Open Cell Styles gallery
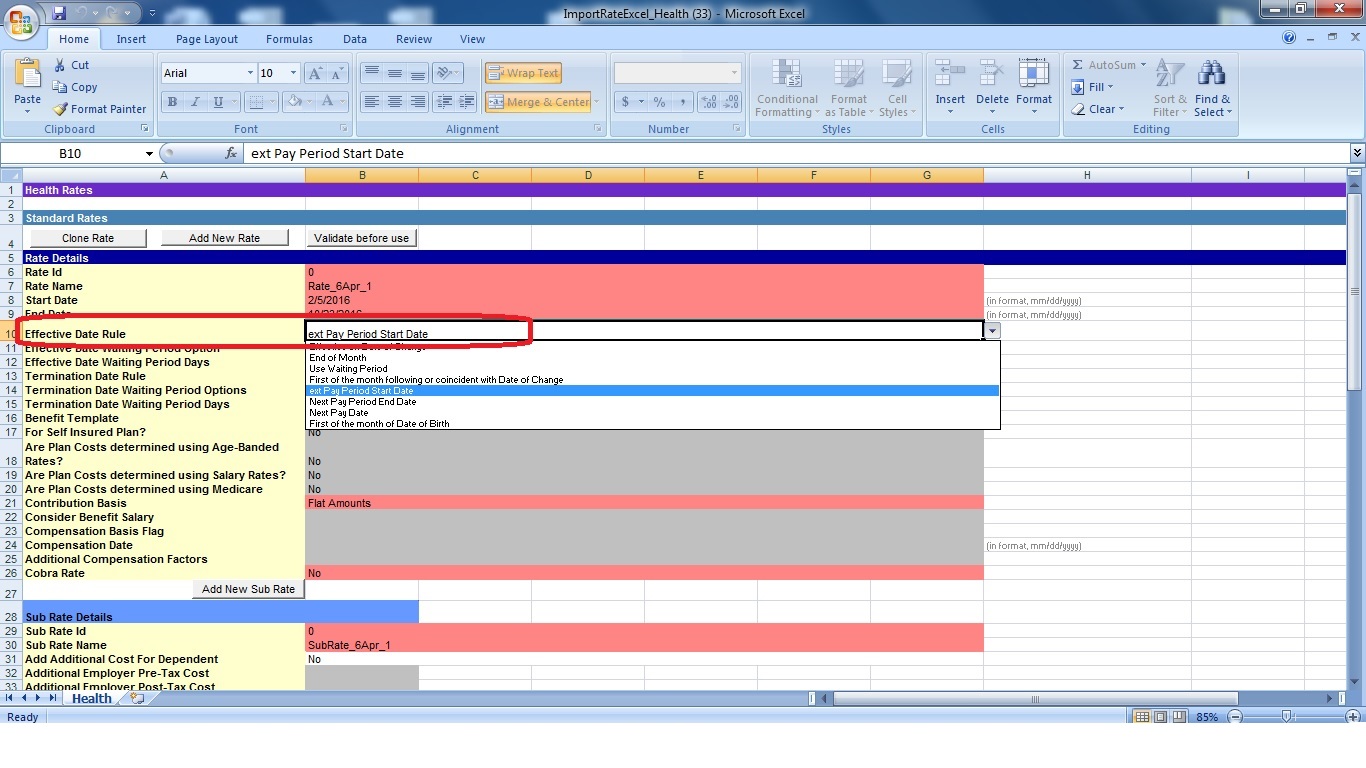Viewport: 1366px width, 768px height. [897, 88]
